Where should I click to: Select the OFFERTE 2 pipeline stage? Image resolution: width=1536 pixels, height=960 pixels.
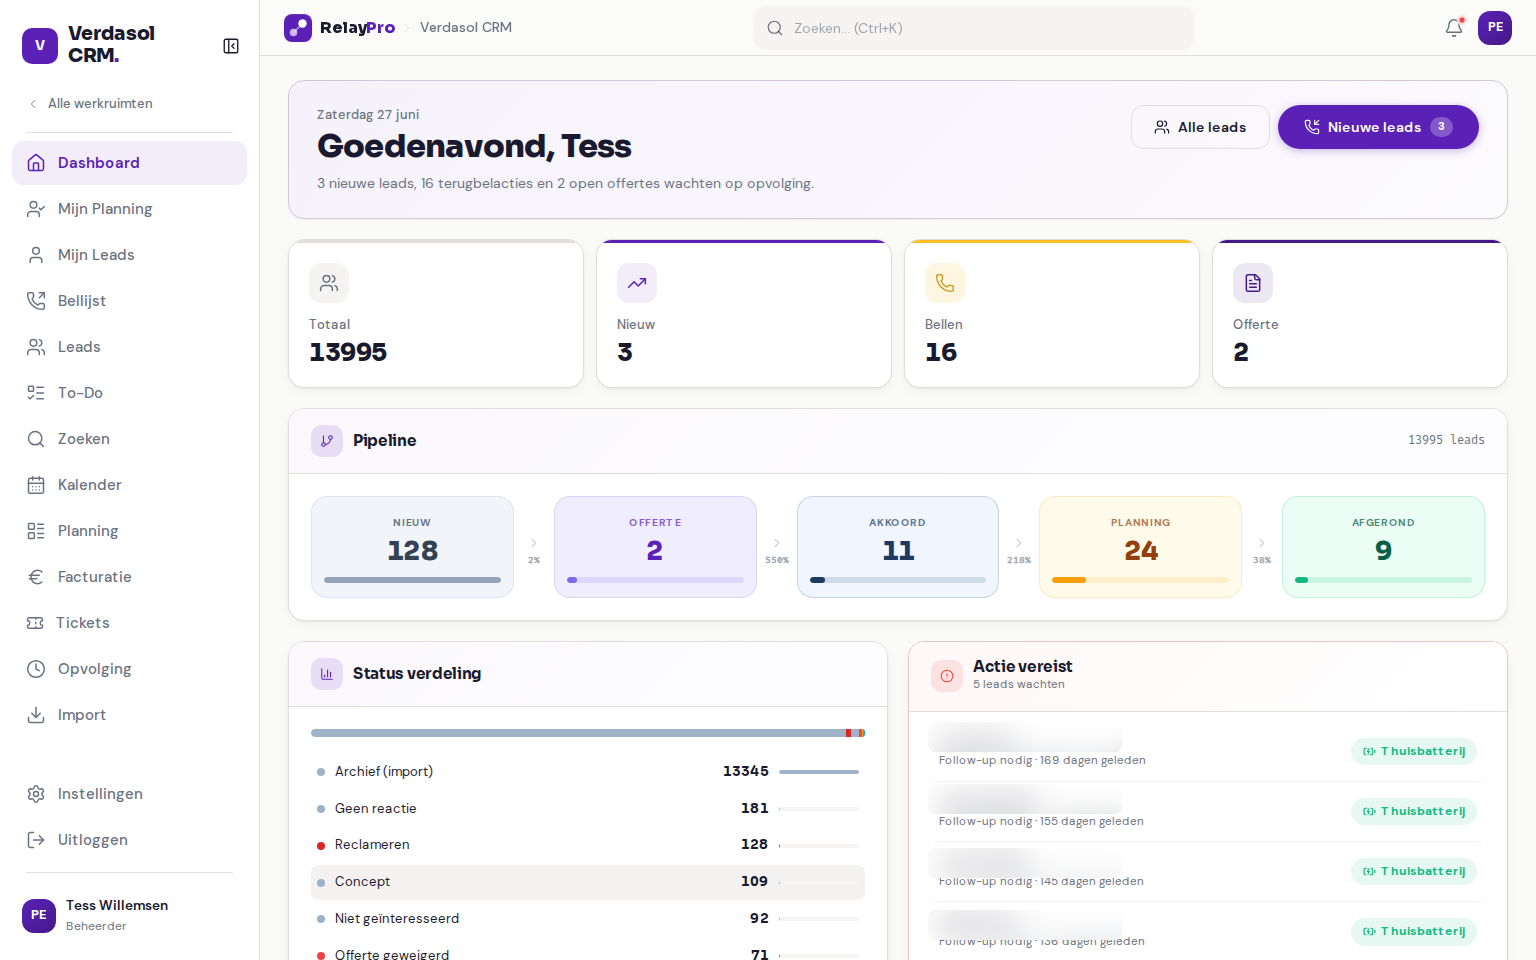pyautogui.click(x=655, y=547)
